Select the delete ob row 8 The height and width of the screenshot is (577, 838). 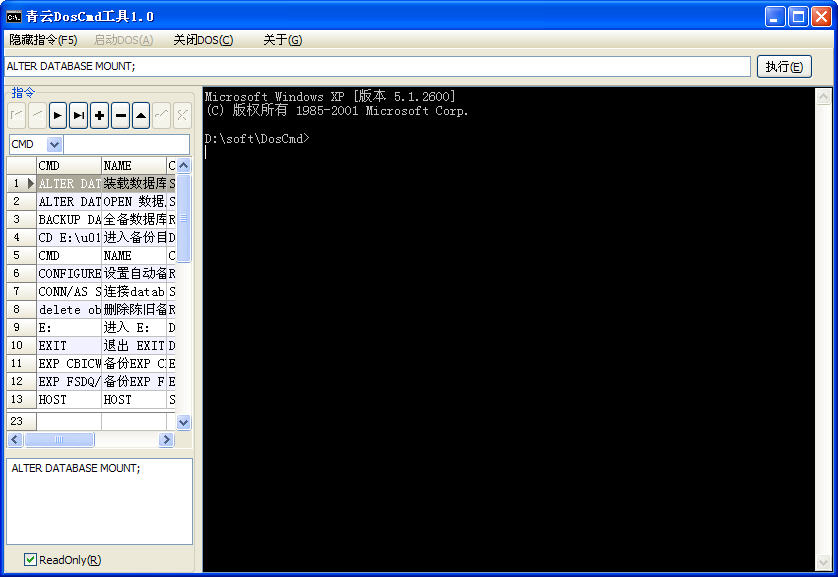91,309
